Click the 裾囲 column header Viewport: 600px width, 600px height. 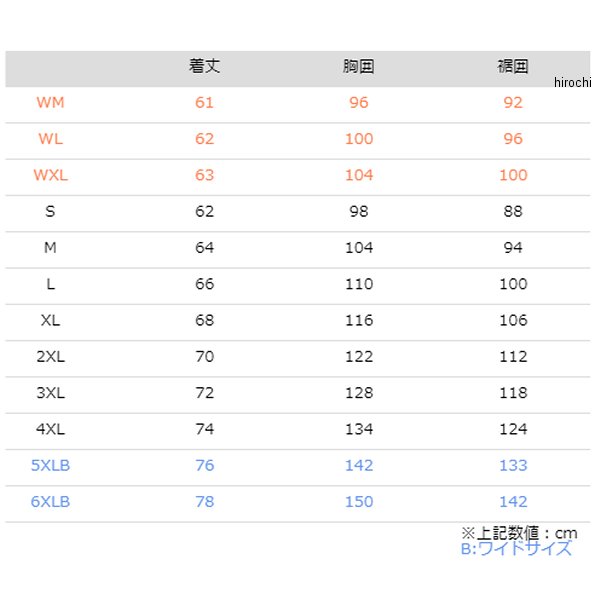pyautogui.click(x=512, y=68)
